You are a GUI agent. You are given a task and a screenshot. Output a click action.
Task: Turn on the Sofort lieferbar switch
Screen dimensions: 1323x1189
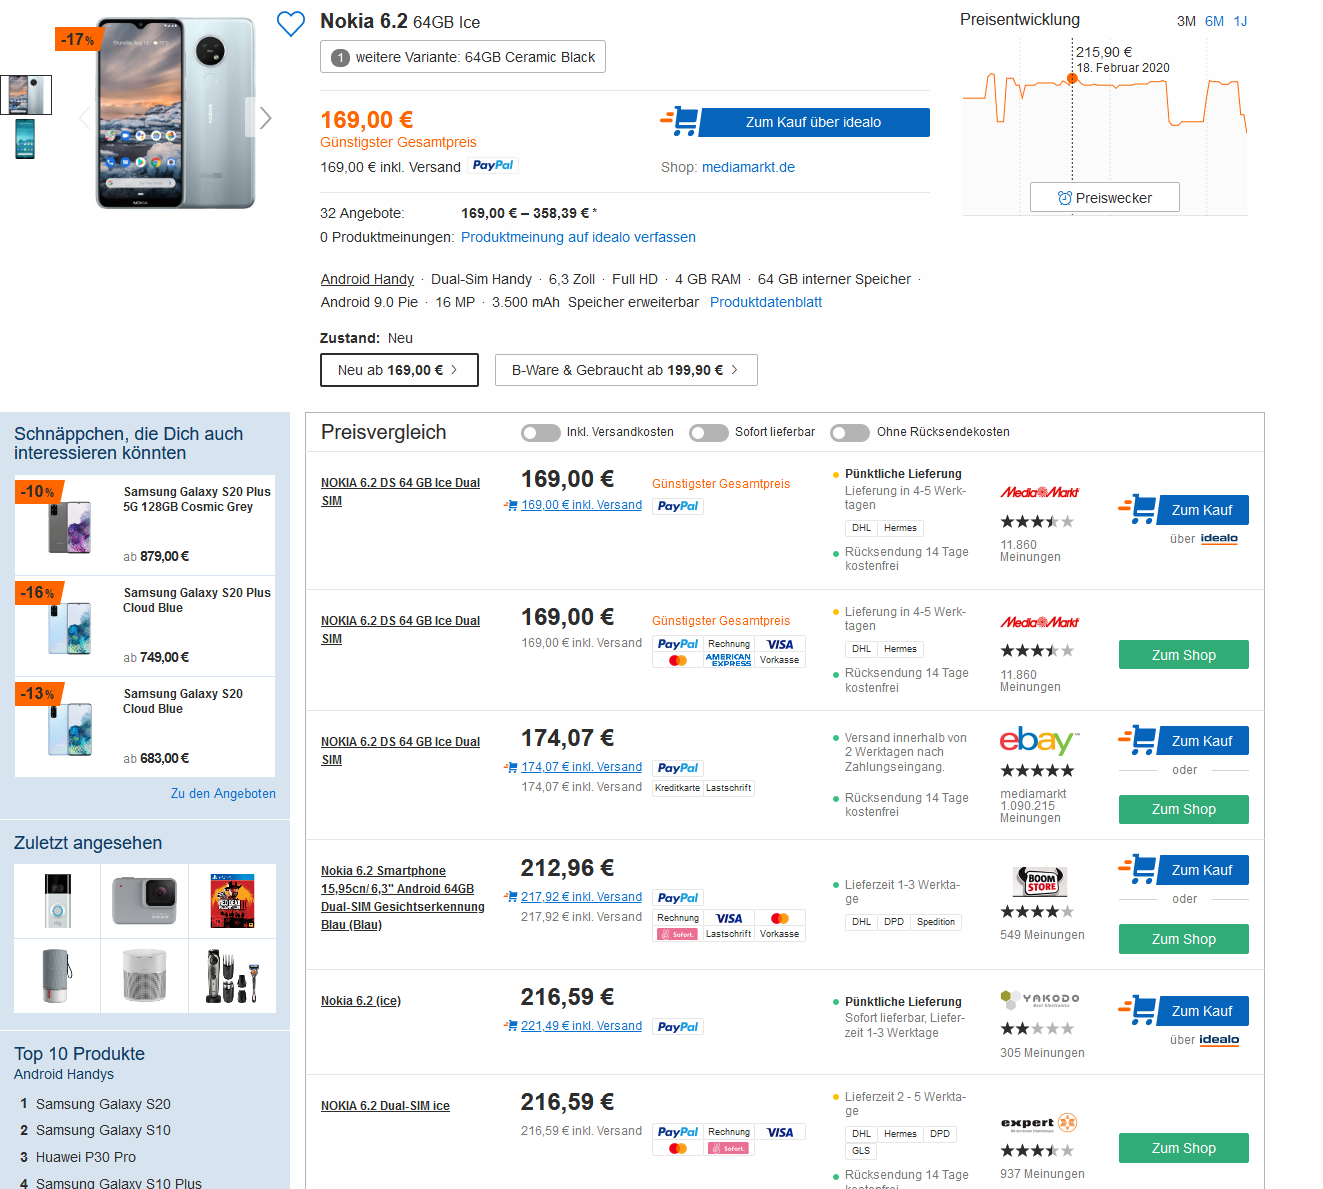point(709,433)
